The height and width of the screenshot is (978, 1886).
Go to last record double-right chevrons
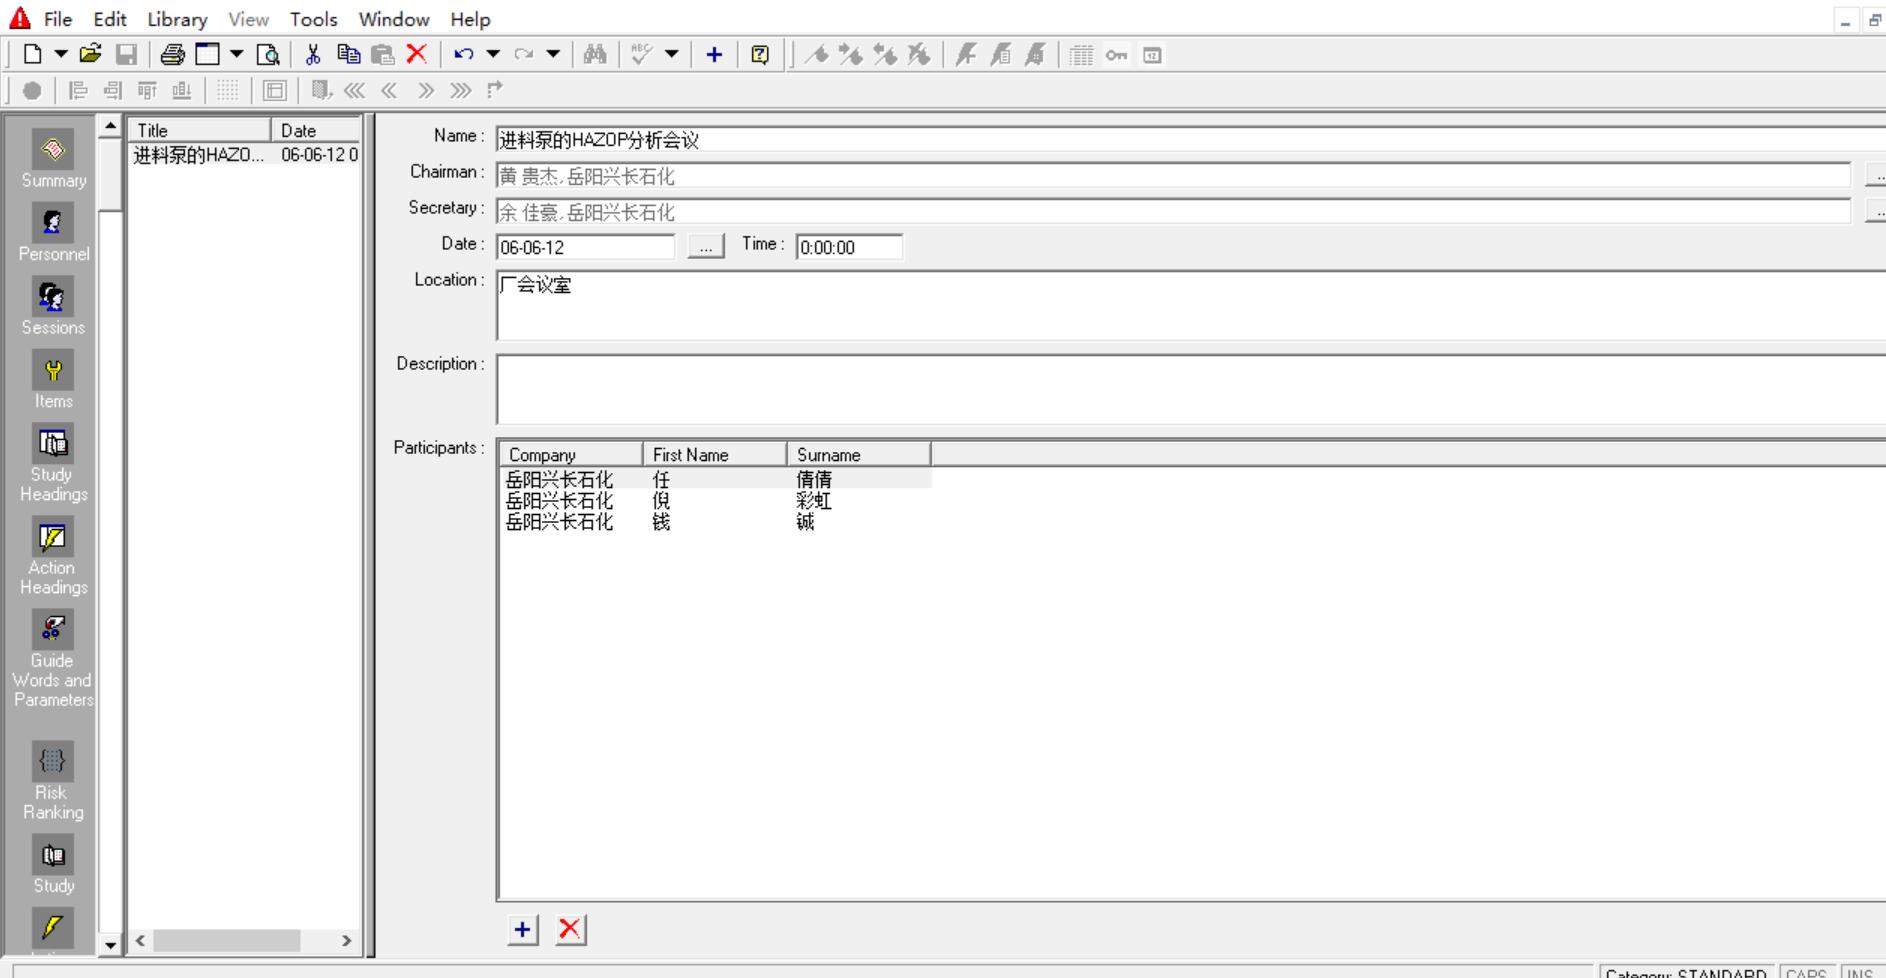coord(460,90)
